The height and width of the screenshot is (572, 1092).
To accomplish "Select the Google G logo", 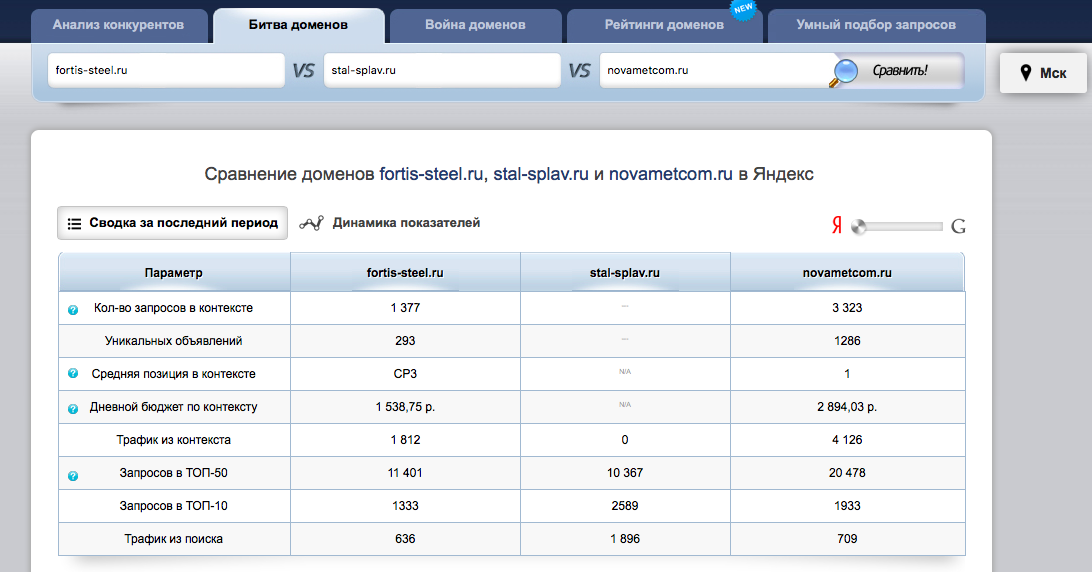I will point(958,226).
